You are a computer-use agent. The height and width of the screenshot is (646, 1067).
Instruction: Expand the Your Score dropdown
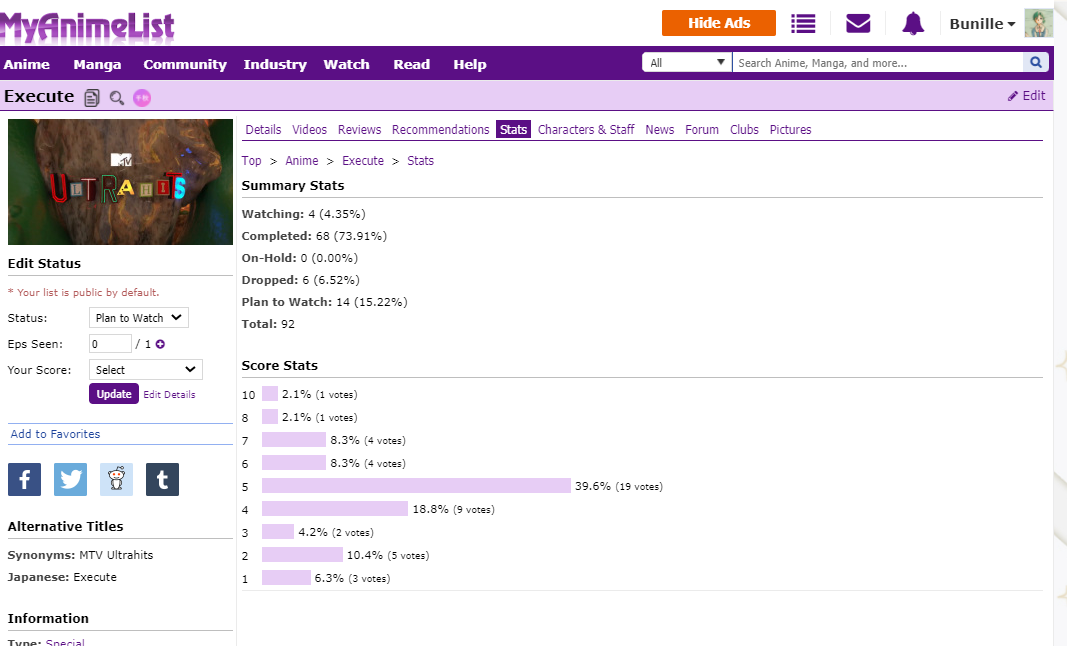tap(146, 370)
